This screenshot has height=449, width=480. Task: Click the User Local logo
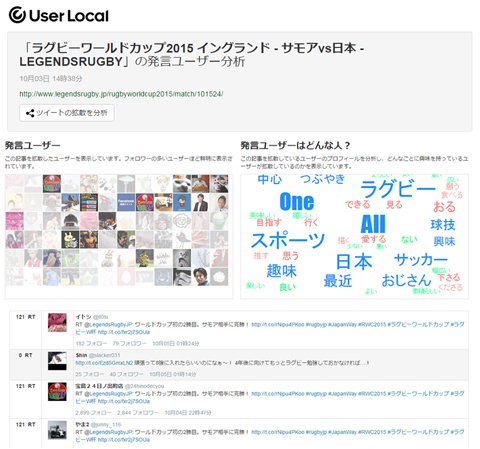tap(59, 15)
